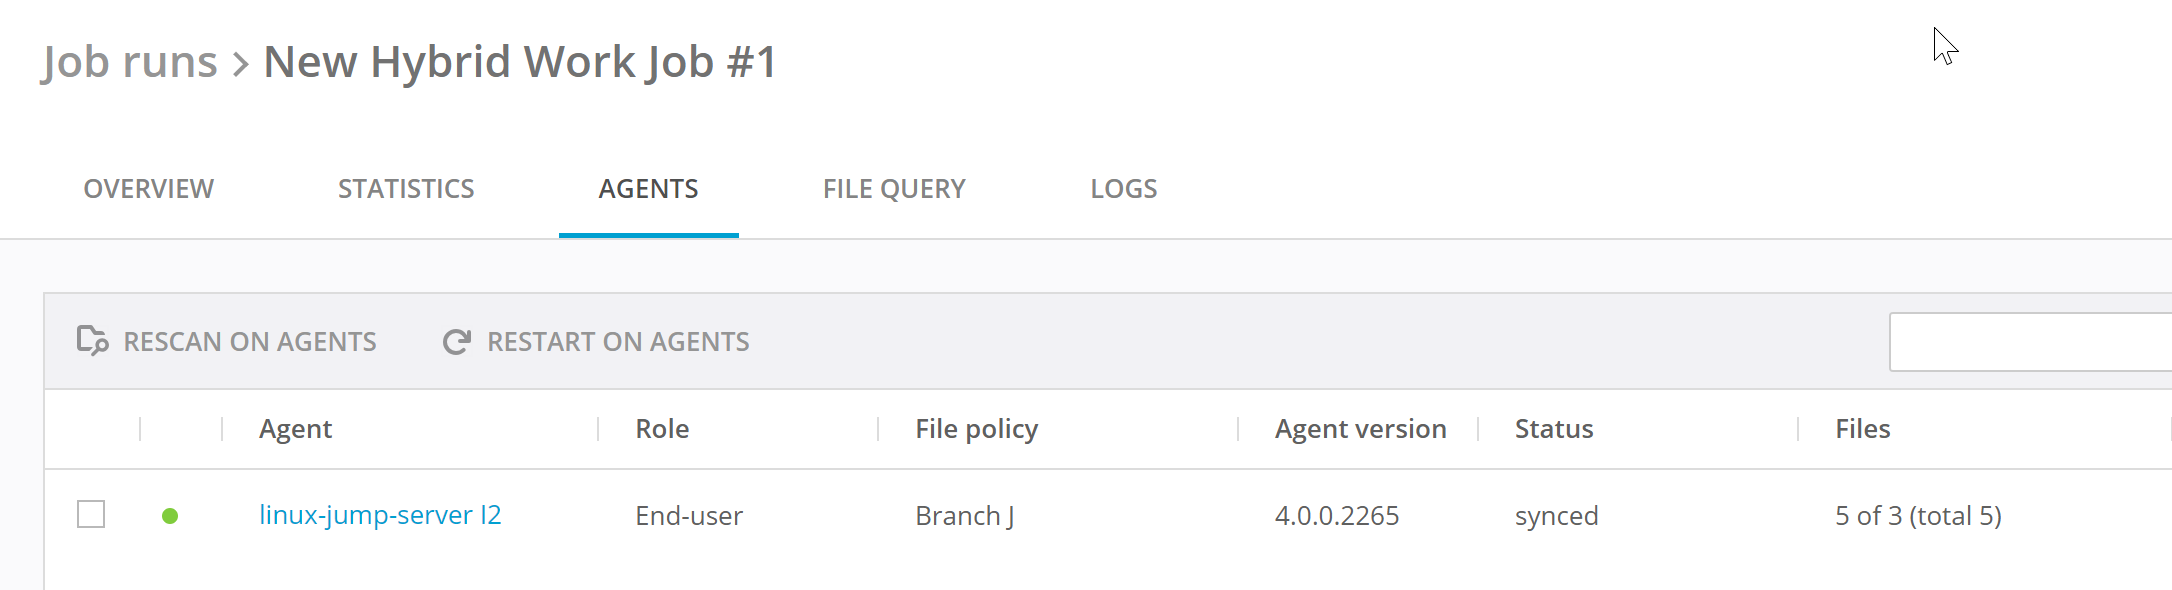Image resolution: width=2172 pixels, height=590 pixels.
Task: Go back to Job runs breadcrumb
Action: (x=129, y=62)
